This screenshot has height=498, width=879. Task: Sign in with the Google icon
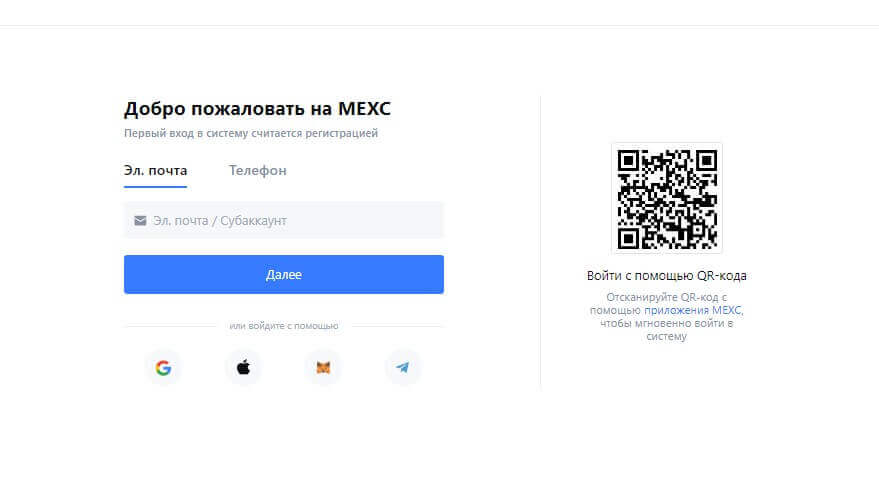pyautogui.click(x=163, y=368)
